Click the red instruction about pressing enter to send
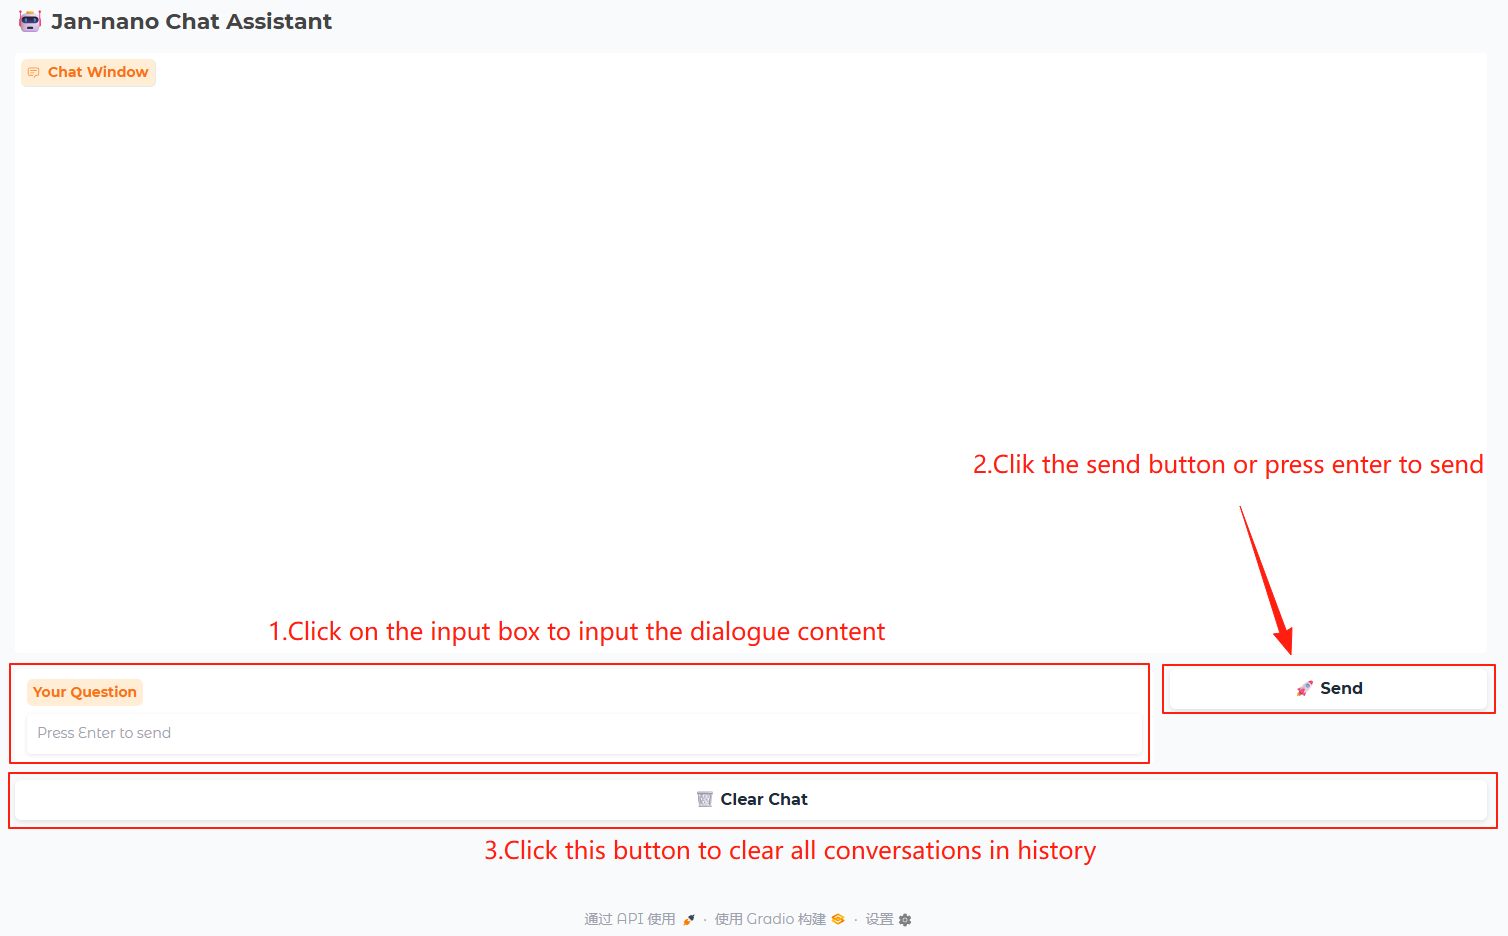1508x936 pixels. pyautogui.click(x=1227, y=465)
